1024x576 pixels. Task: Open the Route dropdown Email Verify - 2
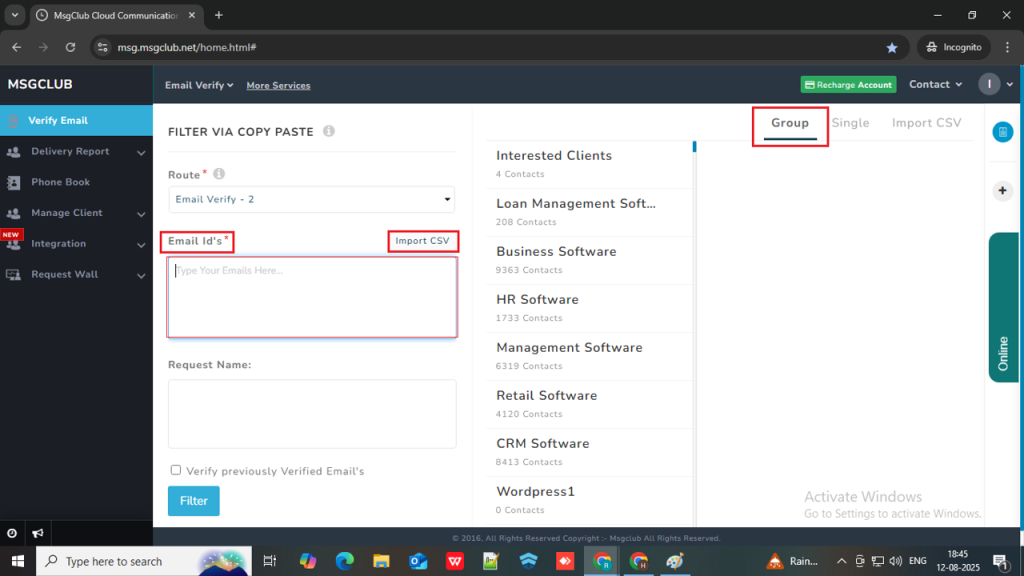tap(312, 199)
